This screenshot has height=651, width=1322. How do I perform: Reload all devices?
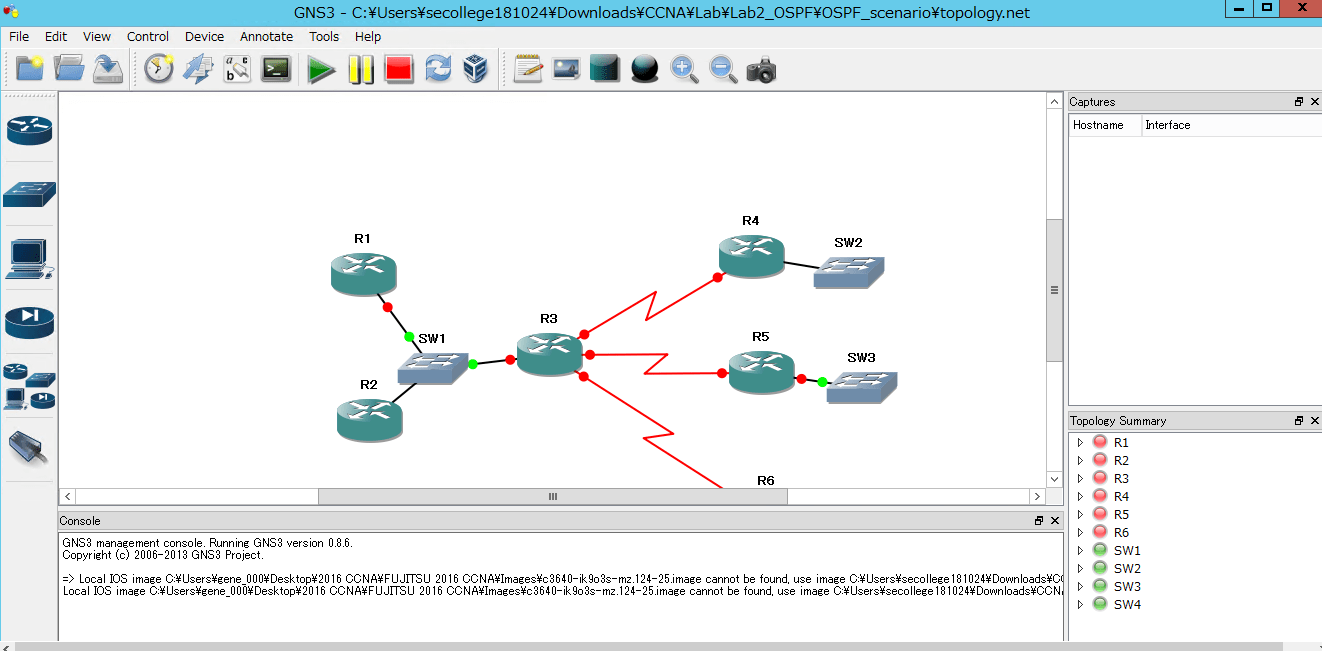438,69
